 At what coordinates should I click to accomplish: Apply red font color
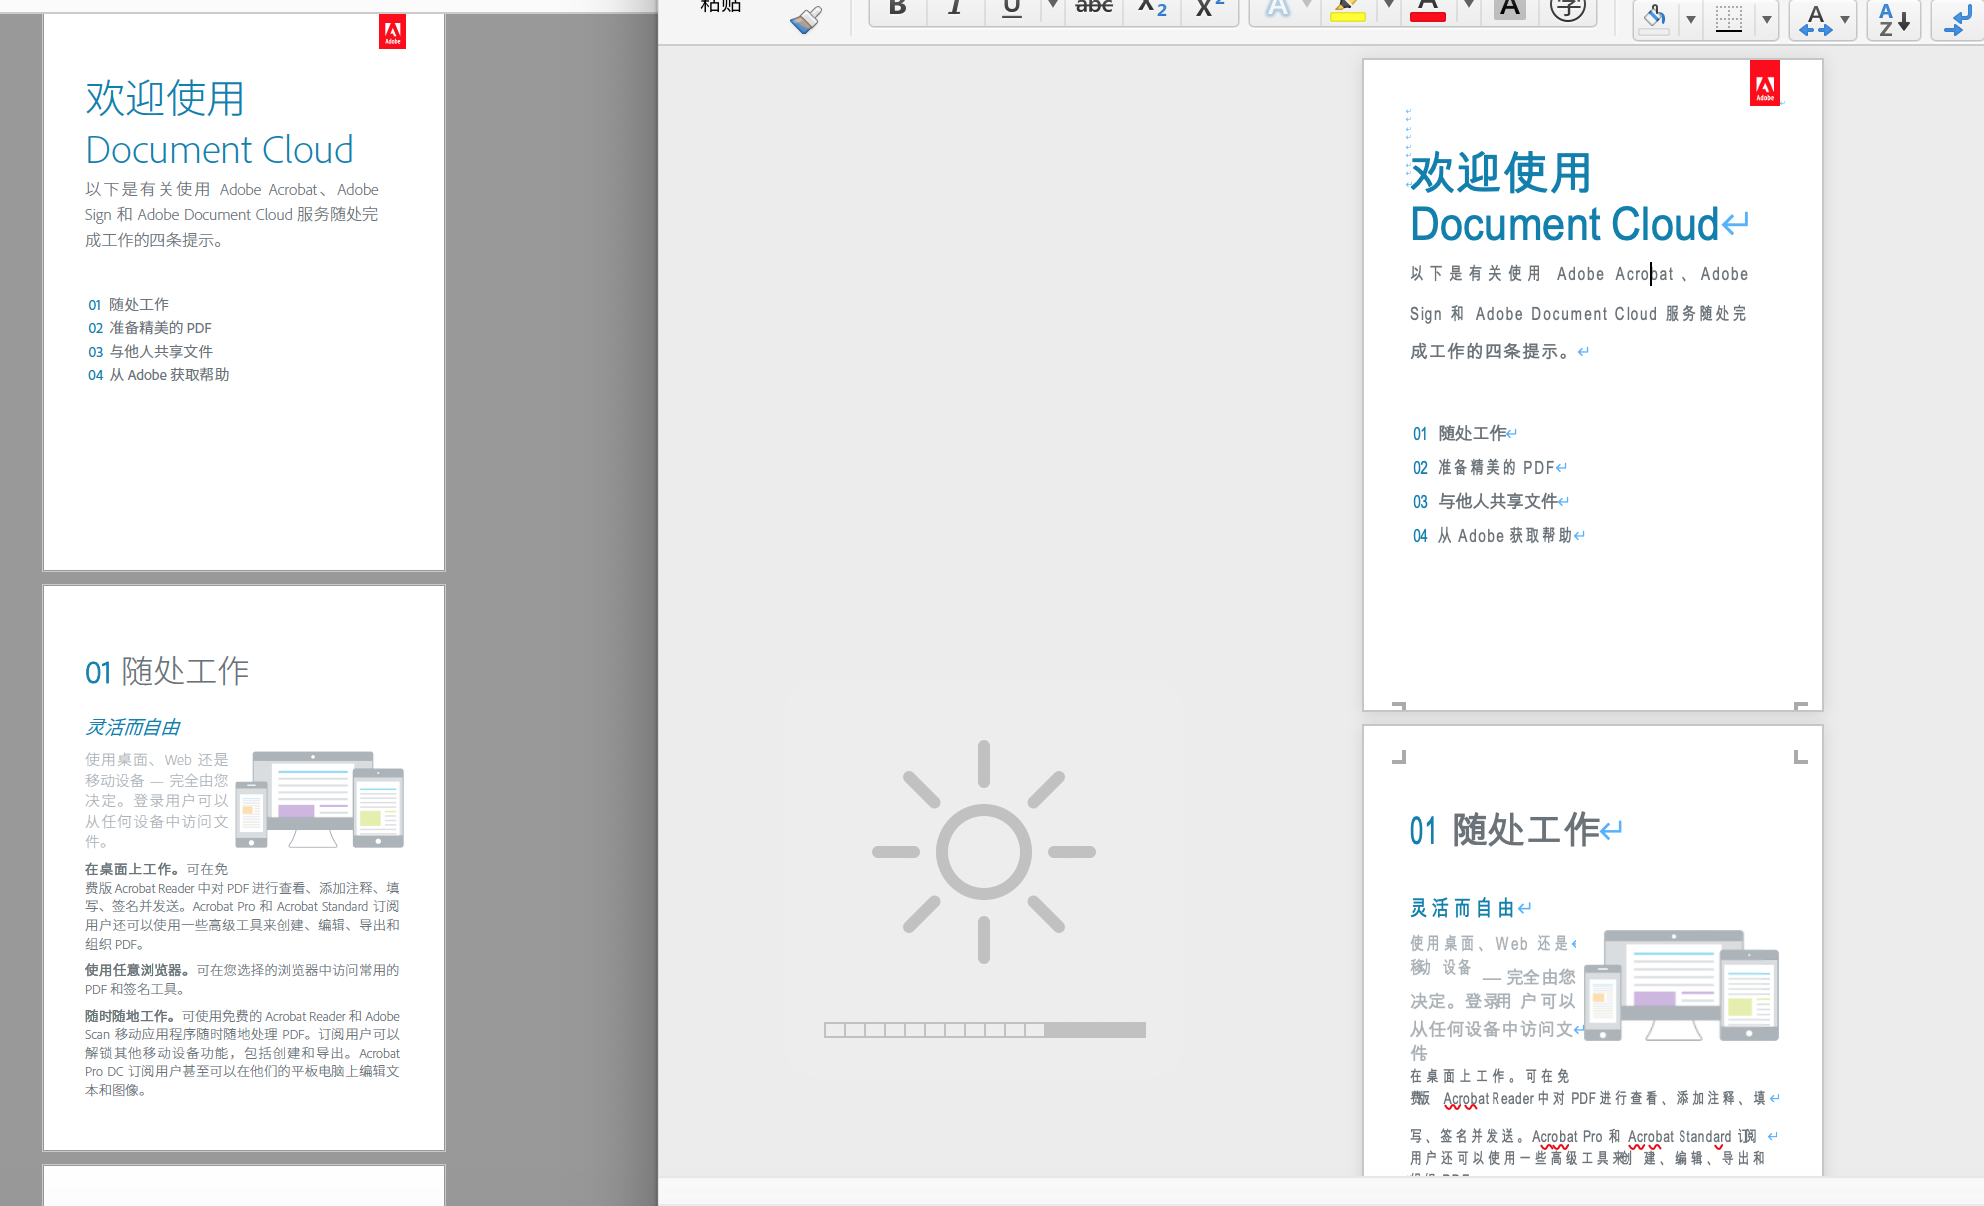point(1428,9)
